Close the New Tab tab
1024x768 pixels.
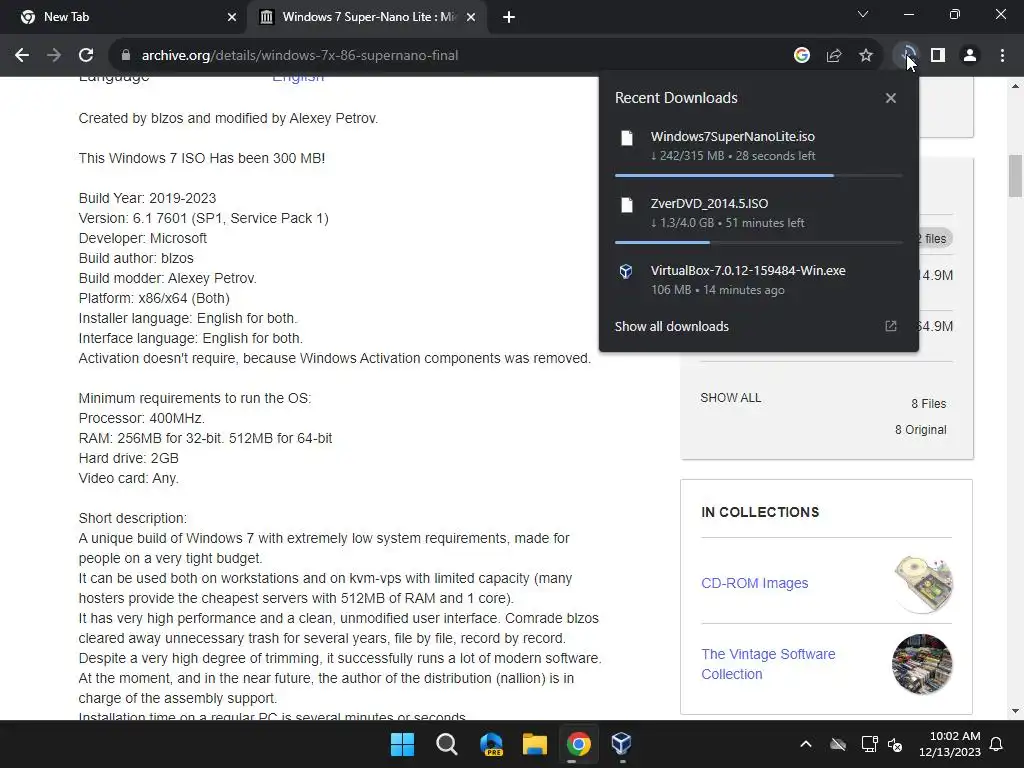[232, 17]
